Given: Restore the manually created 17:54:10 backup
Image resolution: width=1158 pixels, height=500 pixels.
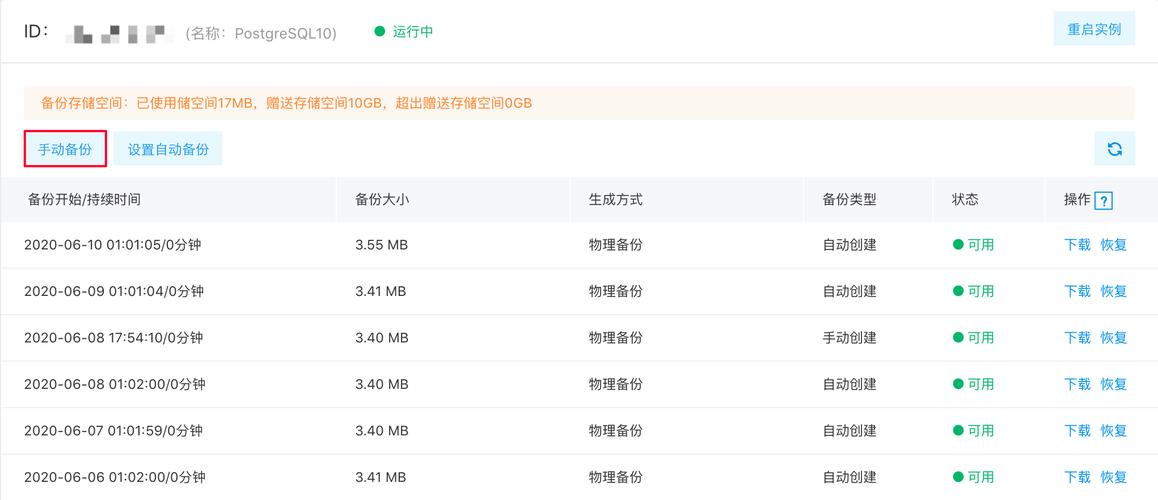Looking at the screenshot, I should (x=1113, y=338).
